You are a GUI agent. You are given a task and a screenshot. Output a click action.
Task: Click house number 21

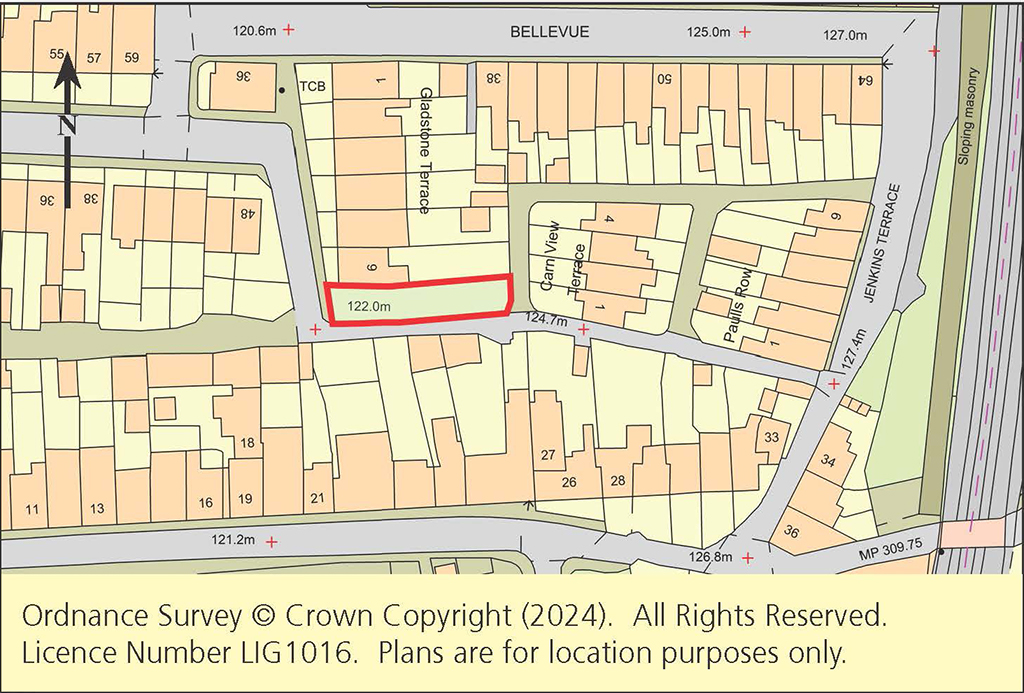tap(317, 498)
